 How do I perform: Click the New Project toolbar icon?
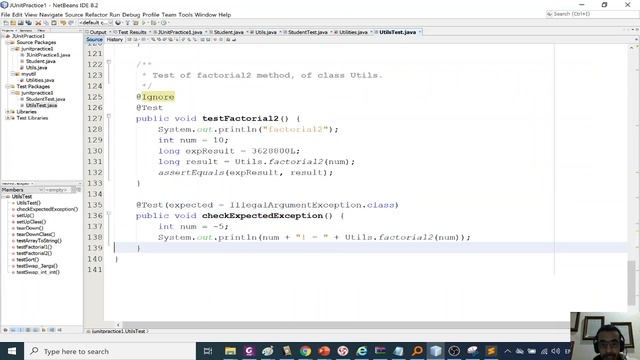click(x=13, y=23)
